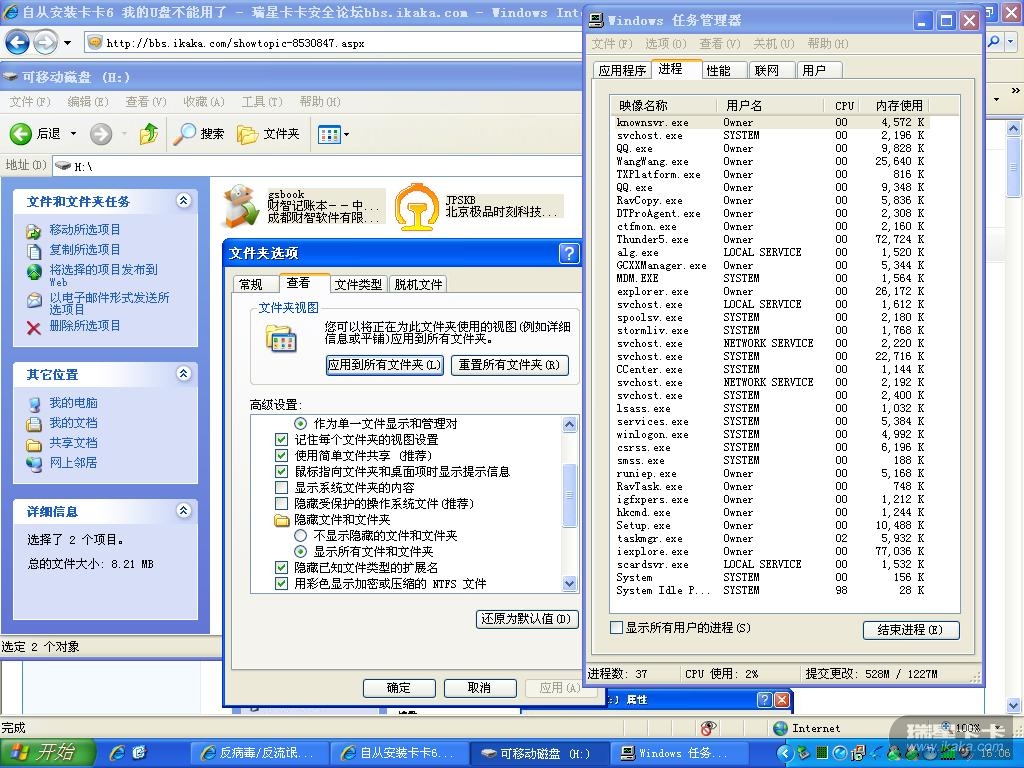This screenshot has height=768, width=1024.
Task: Open My Computer from Other Places
Action: tap(33, 404)
